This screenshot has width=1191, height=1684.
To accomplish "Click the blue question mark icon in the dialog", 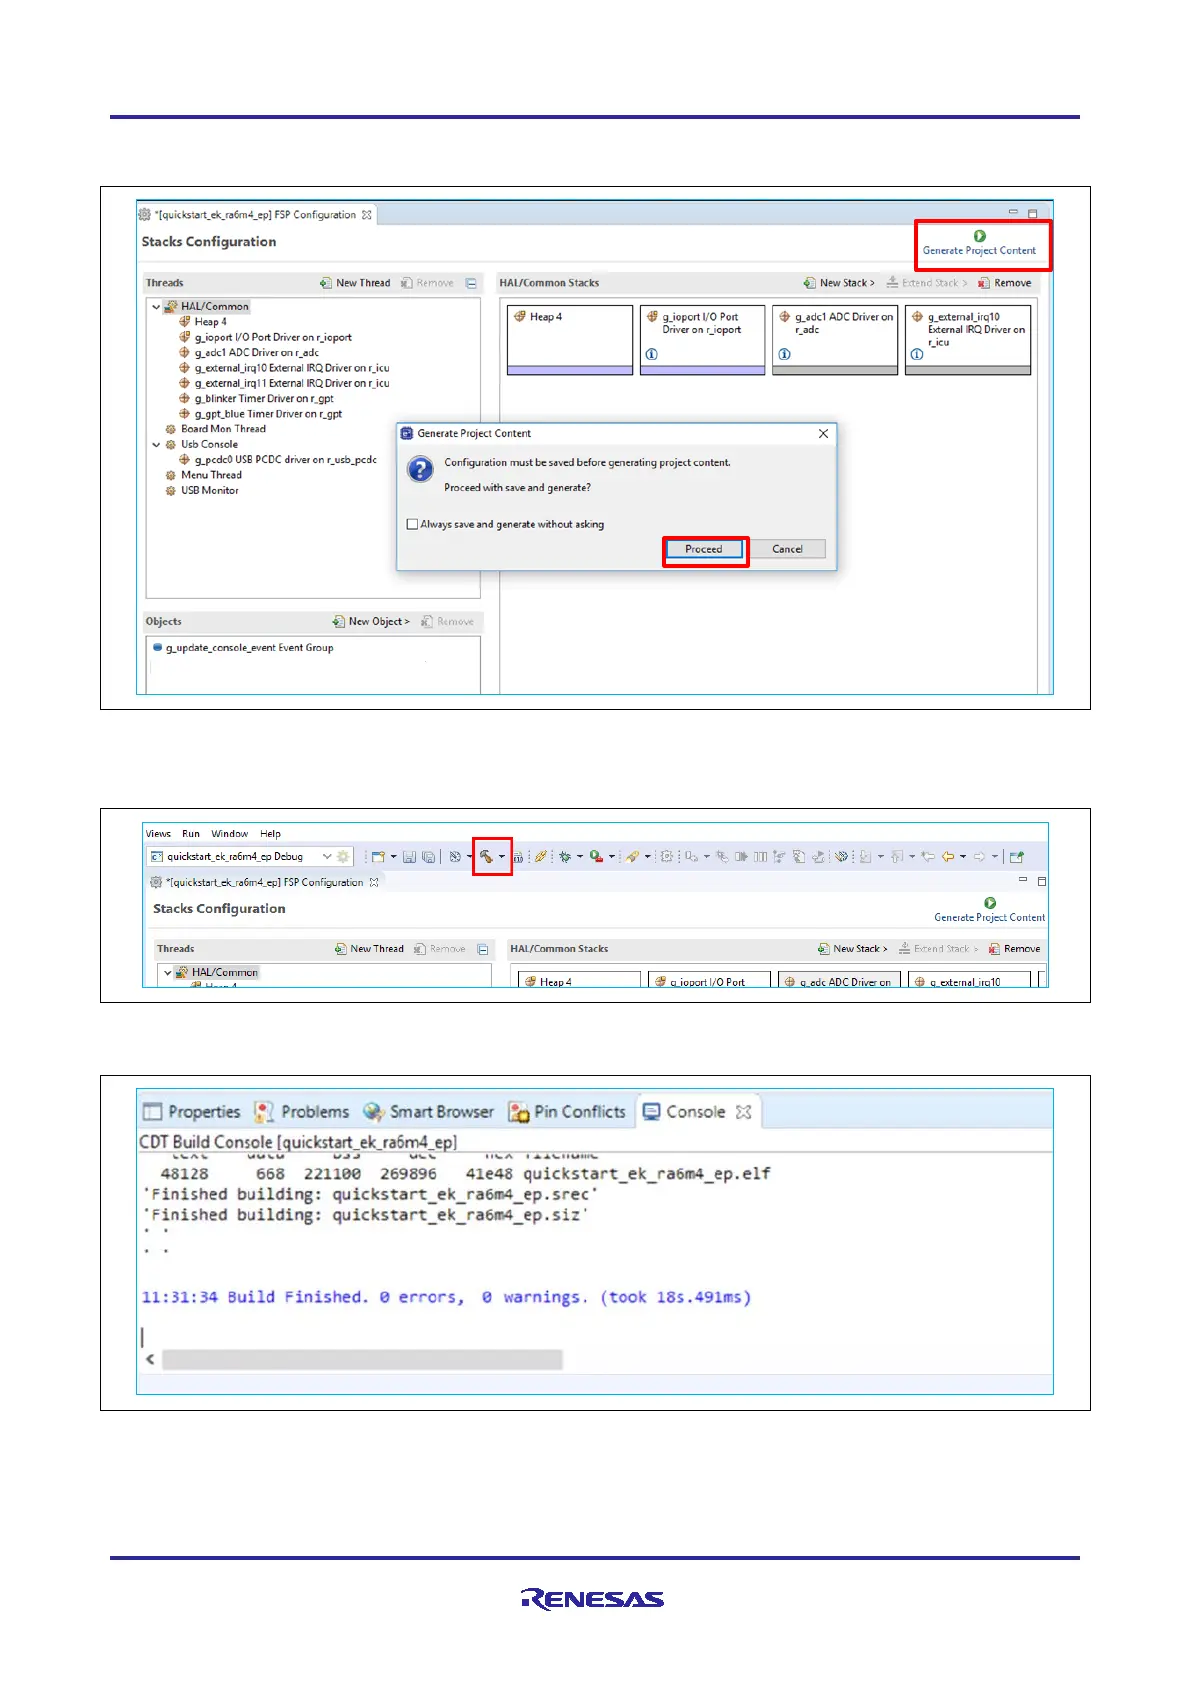I will click(x=421, y=469).
